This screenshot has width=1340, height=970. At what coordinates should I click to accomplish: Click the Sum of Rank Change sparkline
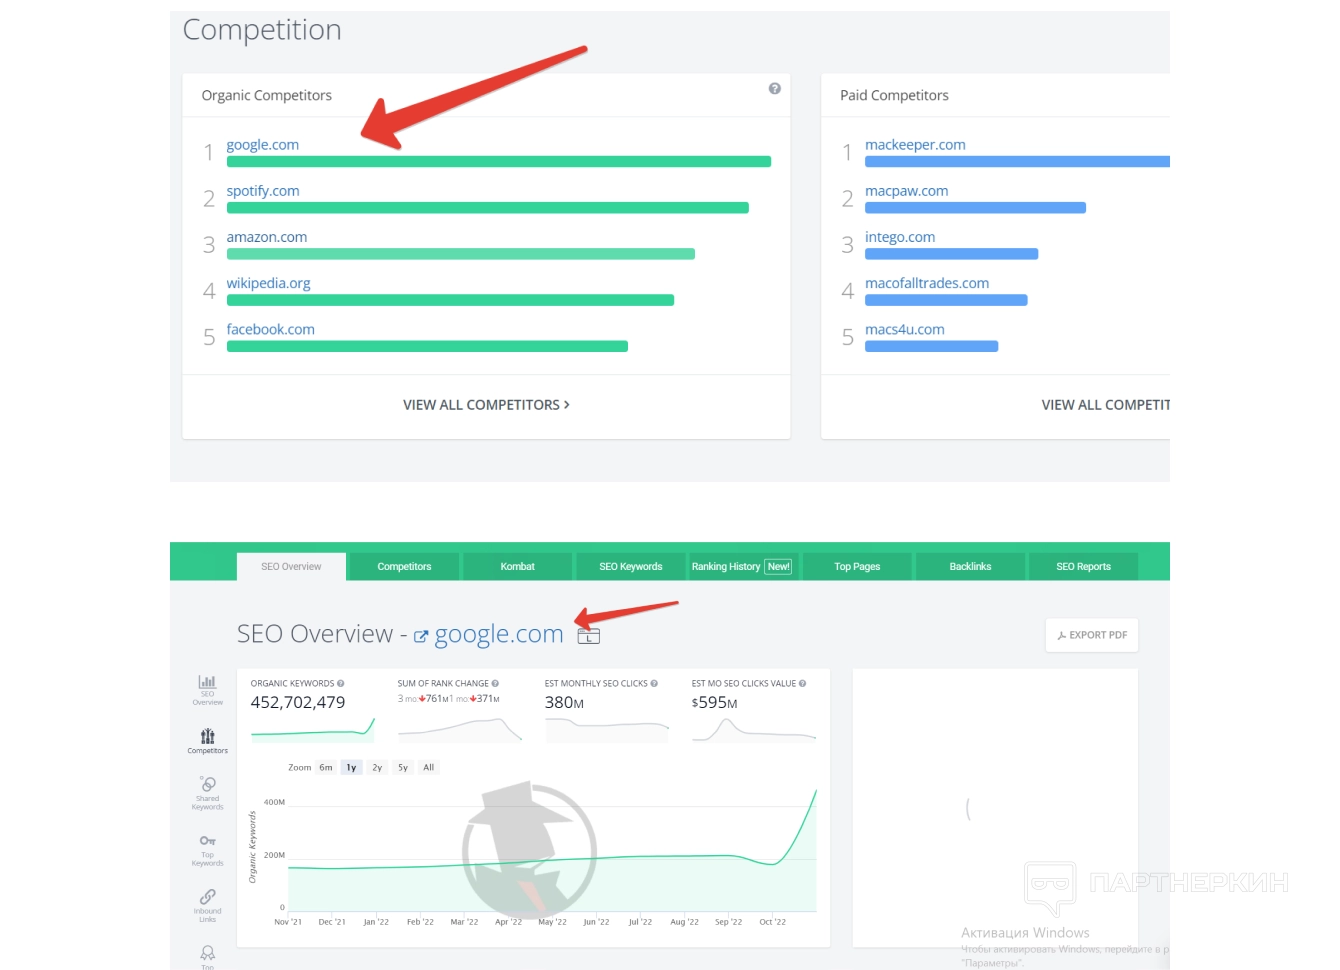click(460, 730)
